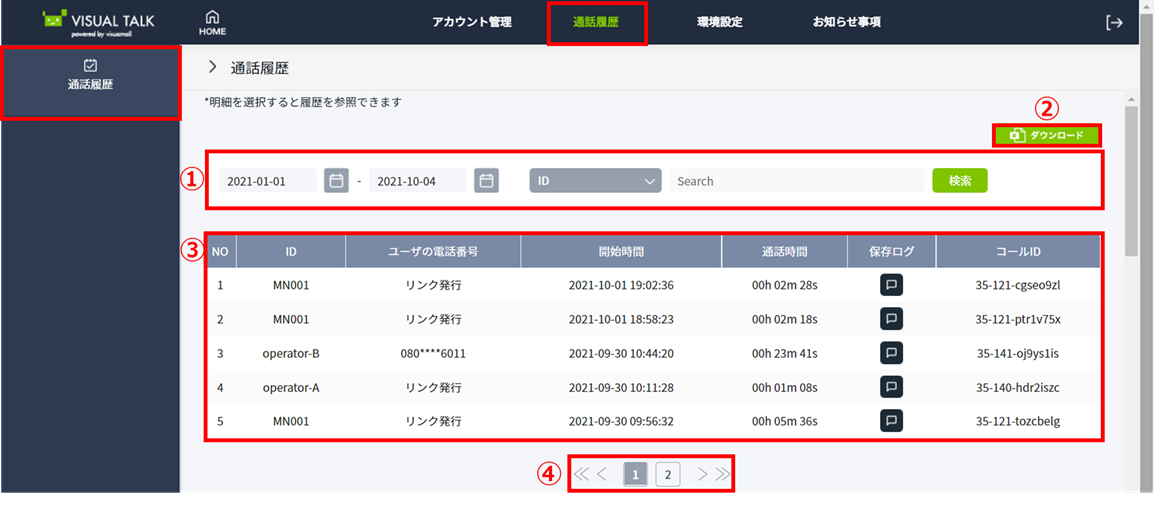Select 通話履歴 in the left sidebar
Image resolution: width=1154 pixels, height=508 pixels.
90,75
